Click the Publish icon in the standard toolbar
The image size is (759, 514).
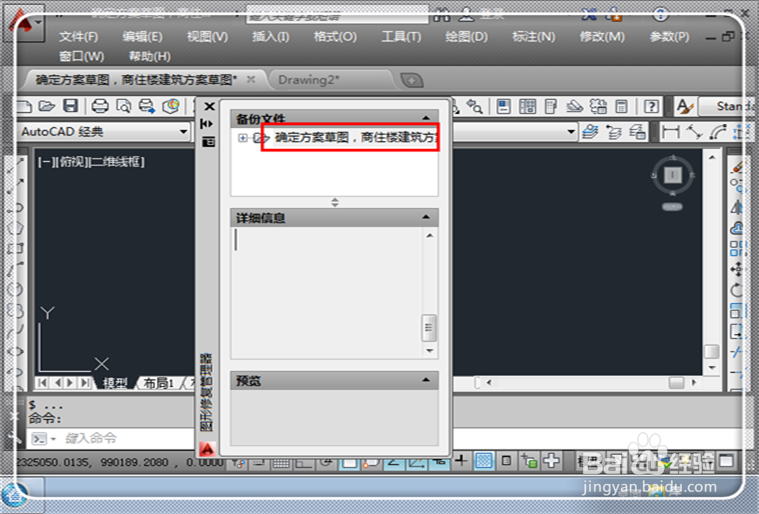pyautogui.click(x=147, y=106)
